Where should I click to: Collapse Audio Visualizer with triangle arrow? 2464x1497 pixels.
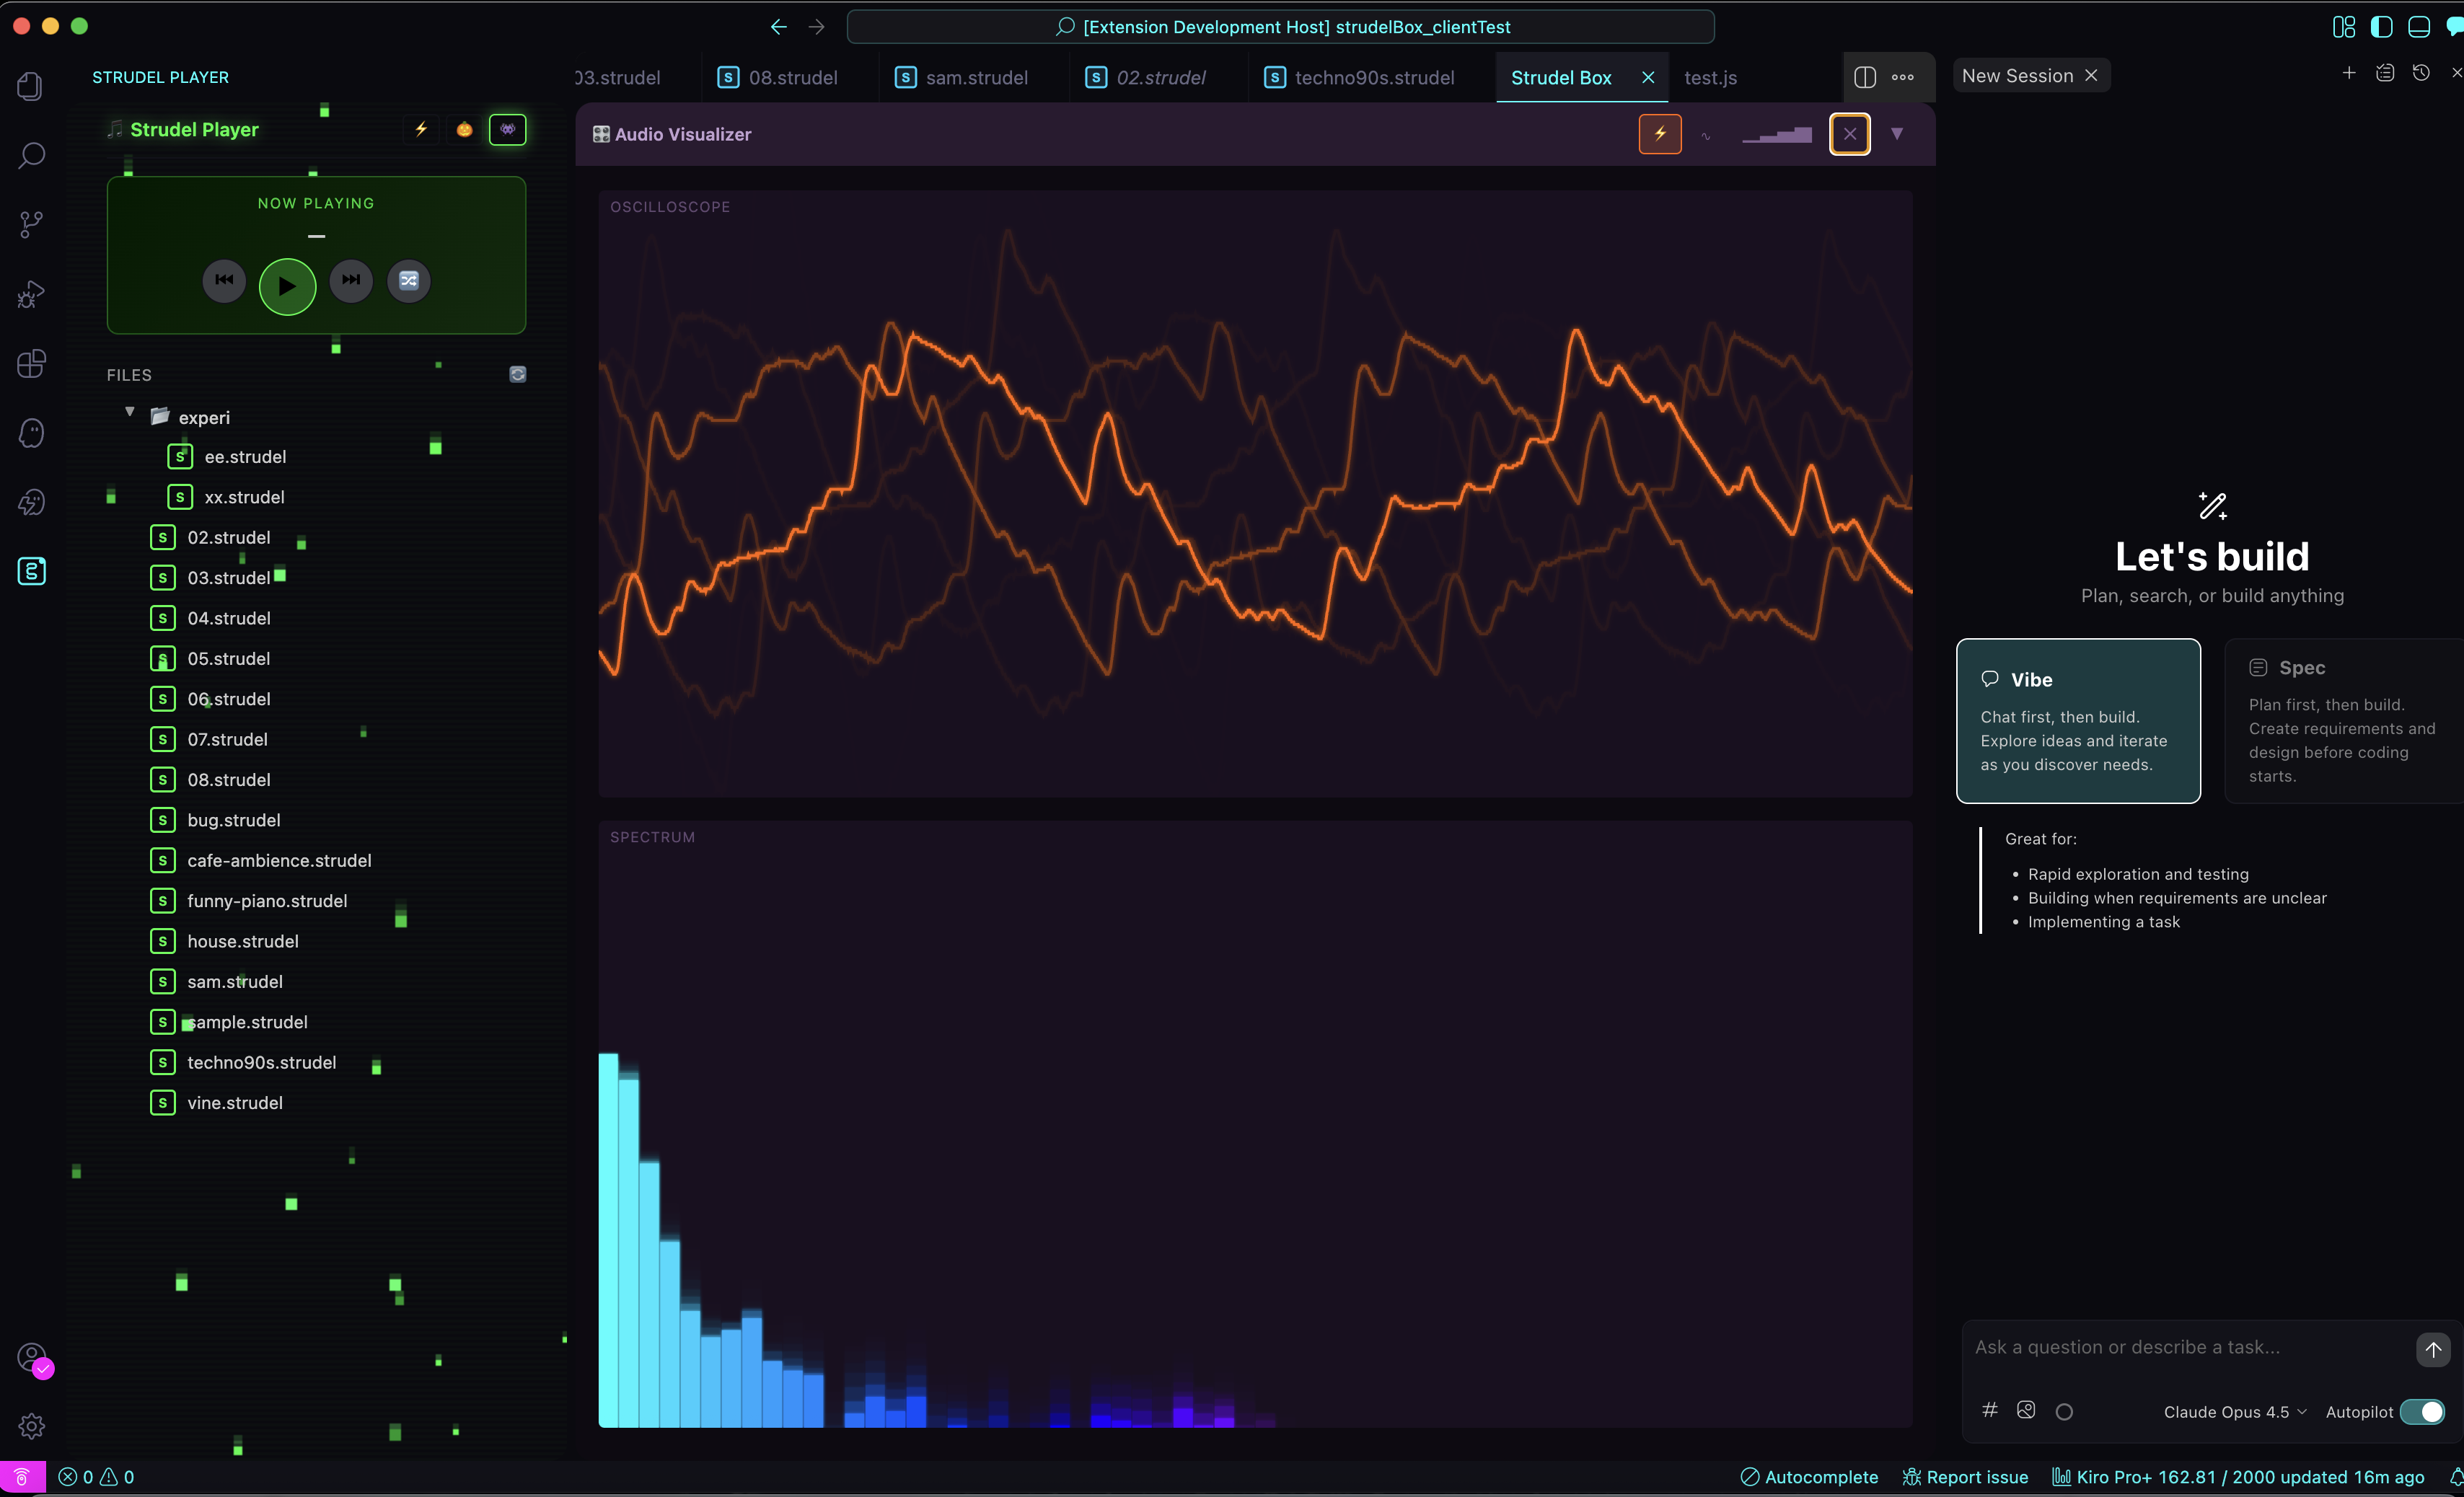coord(1896,135)
